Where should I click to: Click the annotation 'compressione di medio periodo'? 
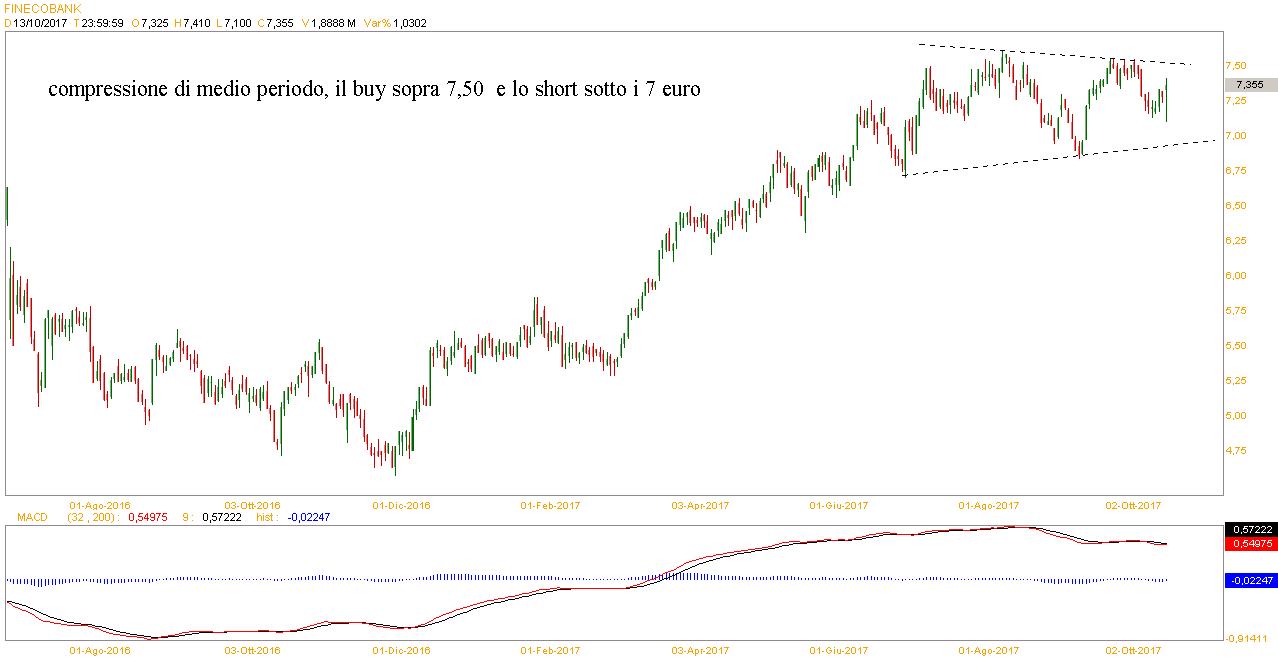188,89
